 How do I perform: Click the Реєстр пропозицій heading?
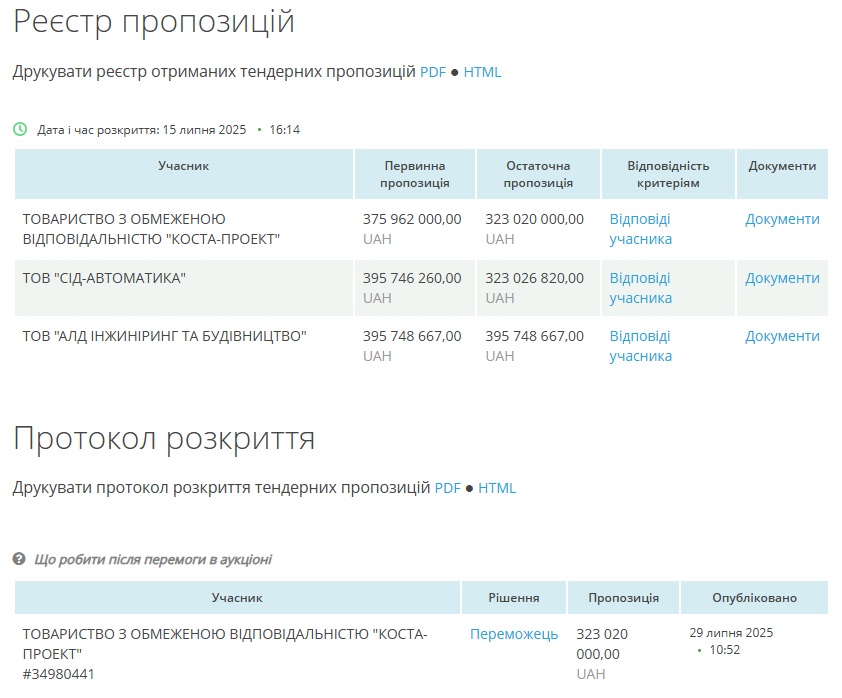(154, 22)
